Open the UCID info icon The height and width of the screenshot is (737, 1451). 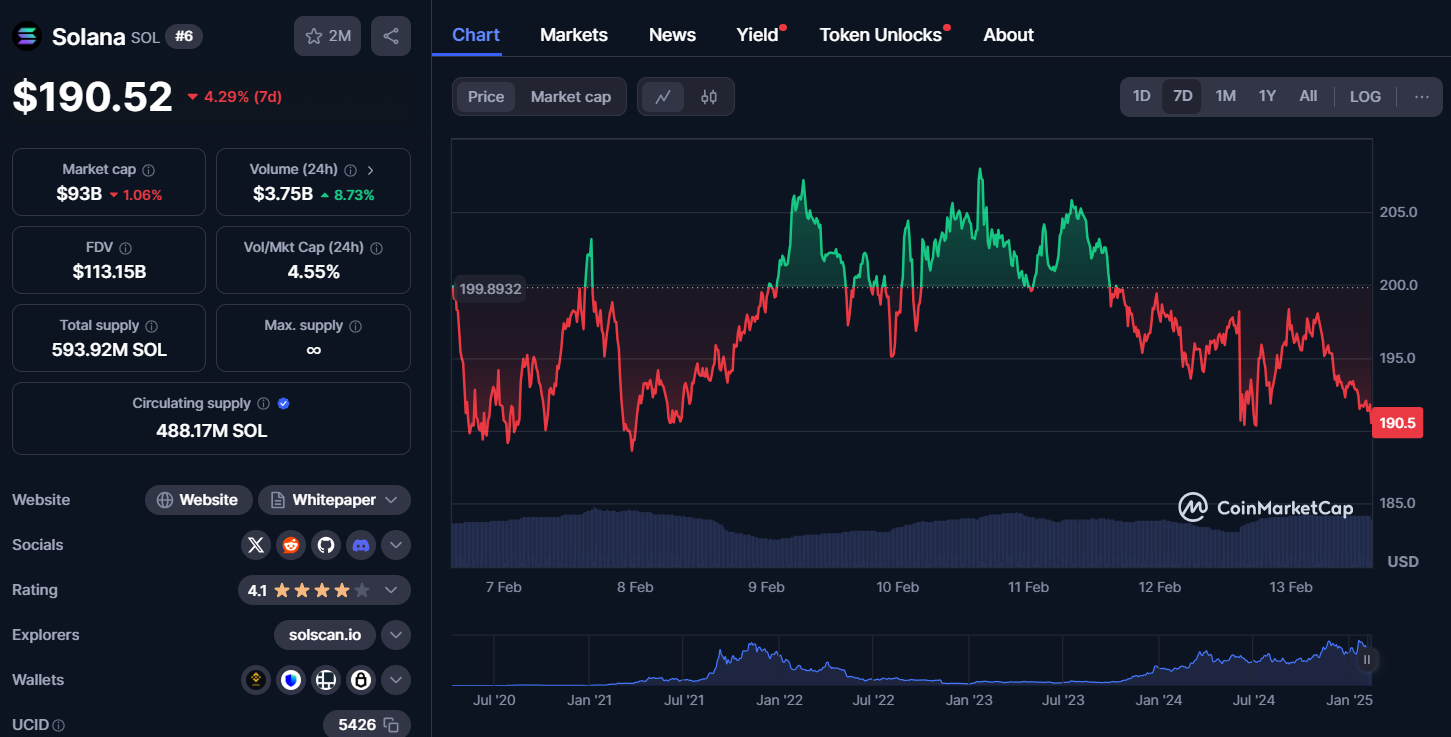point(58,725)
